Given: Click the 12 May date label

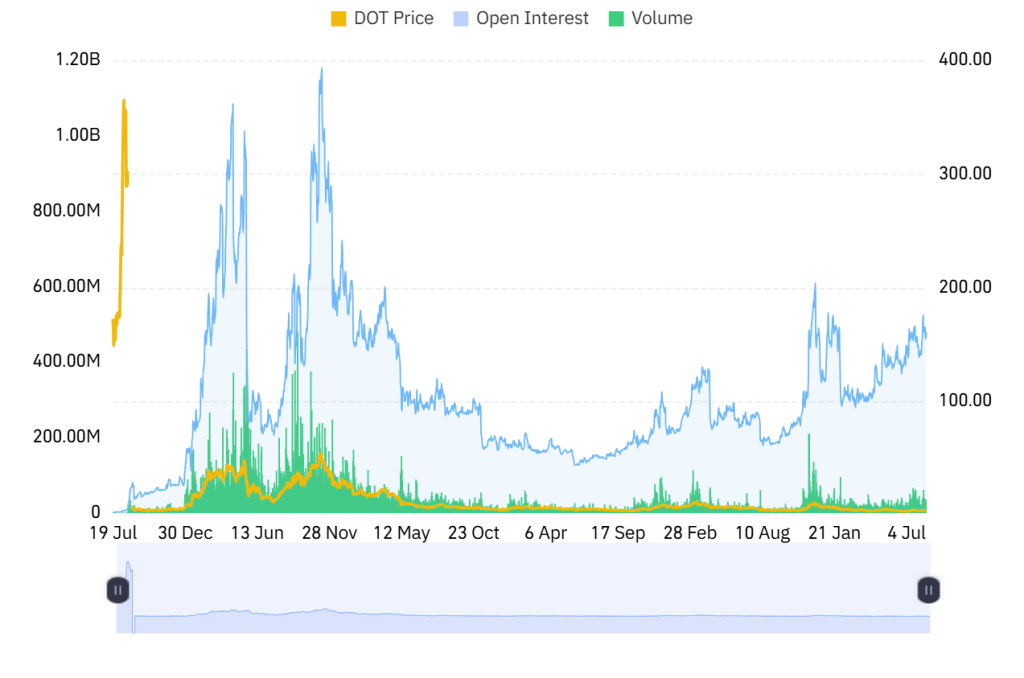Looking at the screenshot, I should coord(402,533).
